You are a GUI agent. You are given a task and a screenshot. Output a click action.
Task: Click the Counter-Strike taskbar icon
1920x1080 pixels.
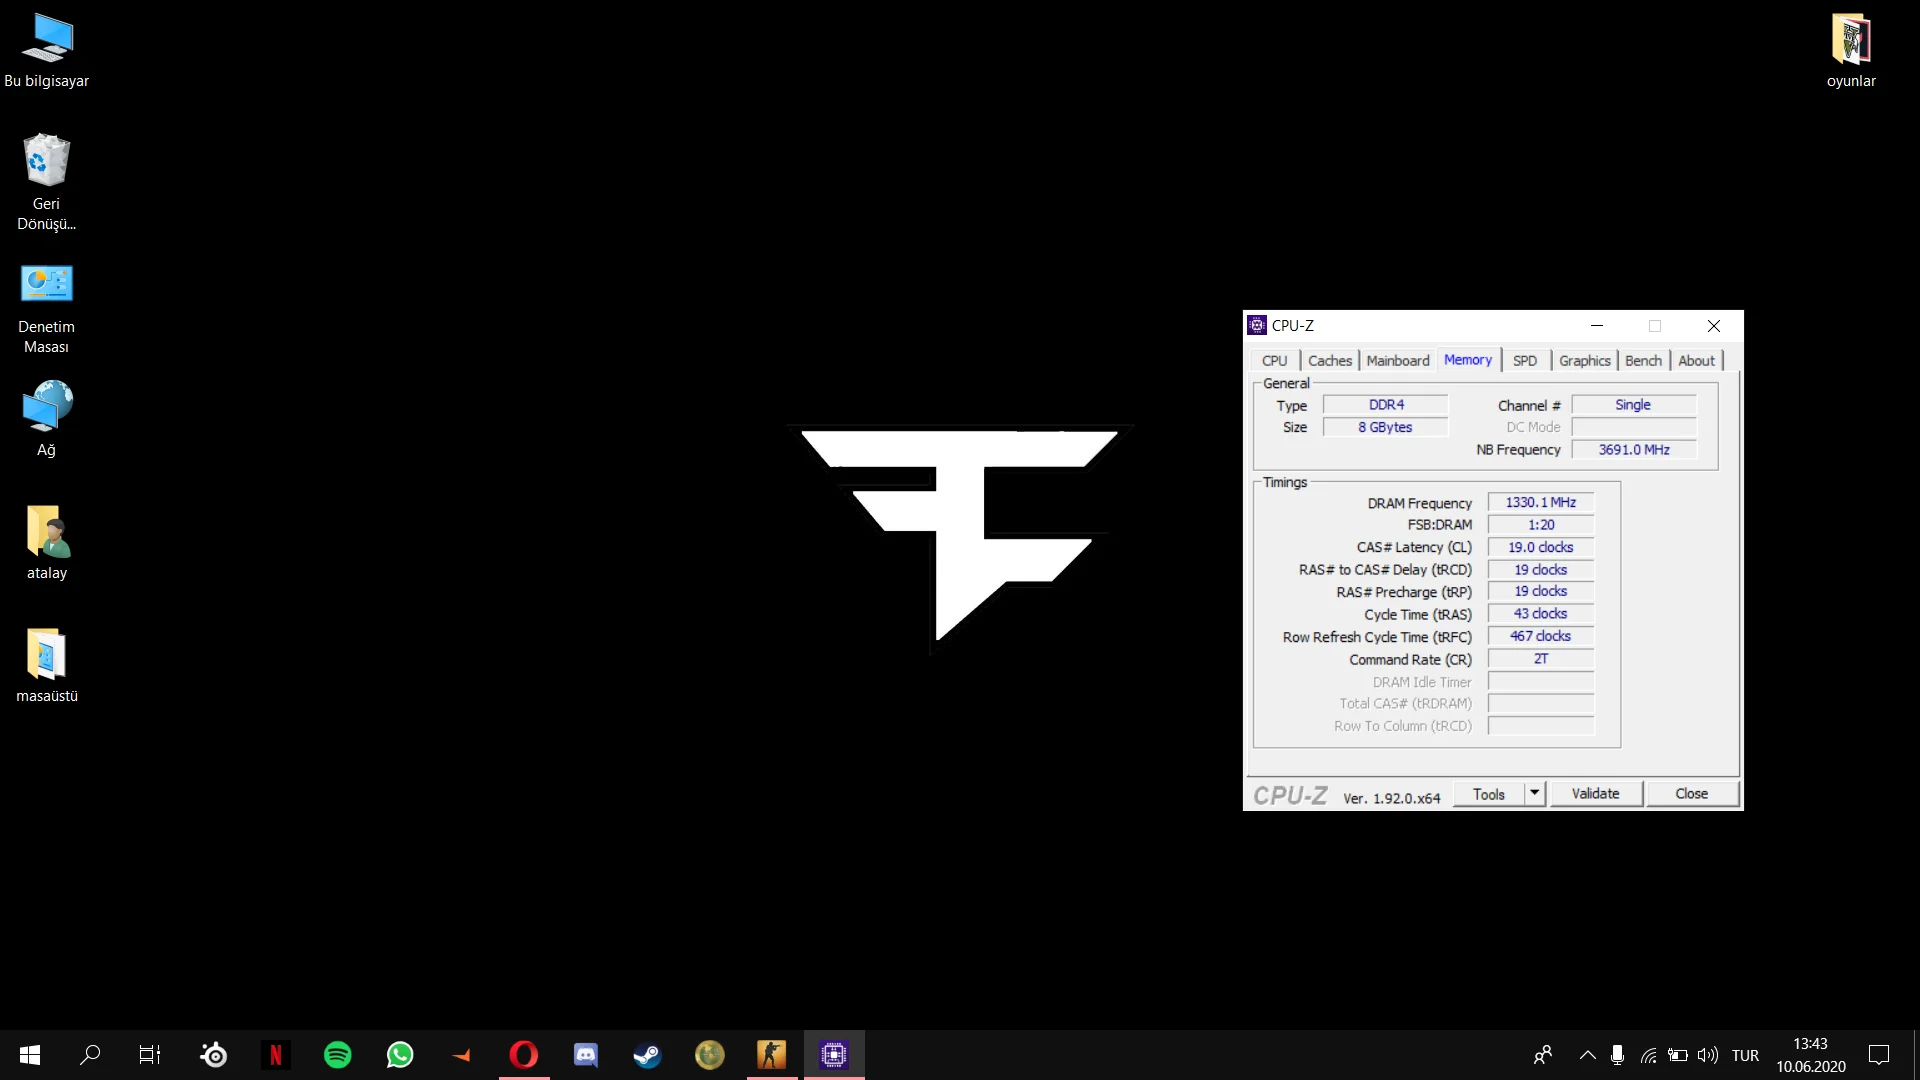coord(771,1055)
